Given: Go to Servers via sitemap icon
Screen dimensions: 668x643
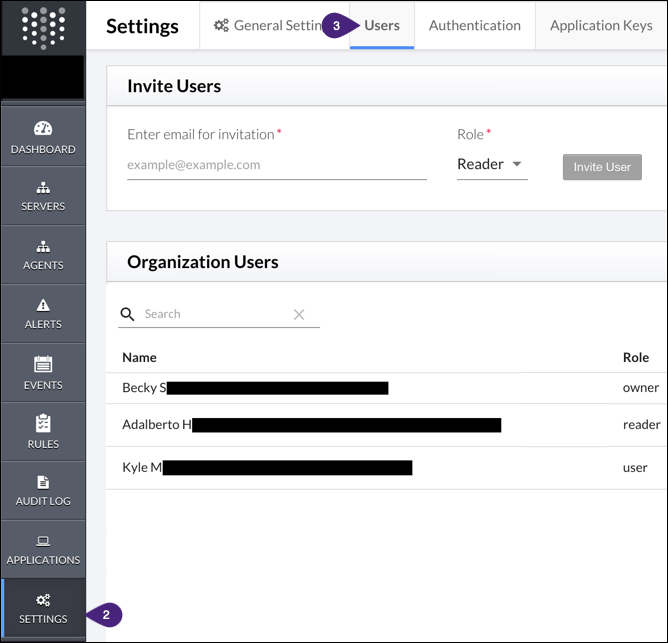Looking at the screenshot, I should (43, 187).
